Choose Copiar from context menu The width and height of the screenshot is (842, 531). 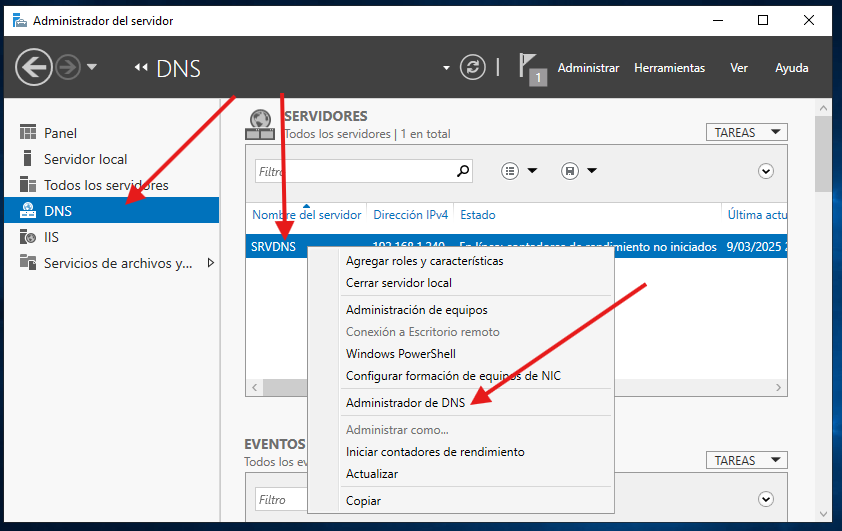point(363,501)
